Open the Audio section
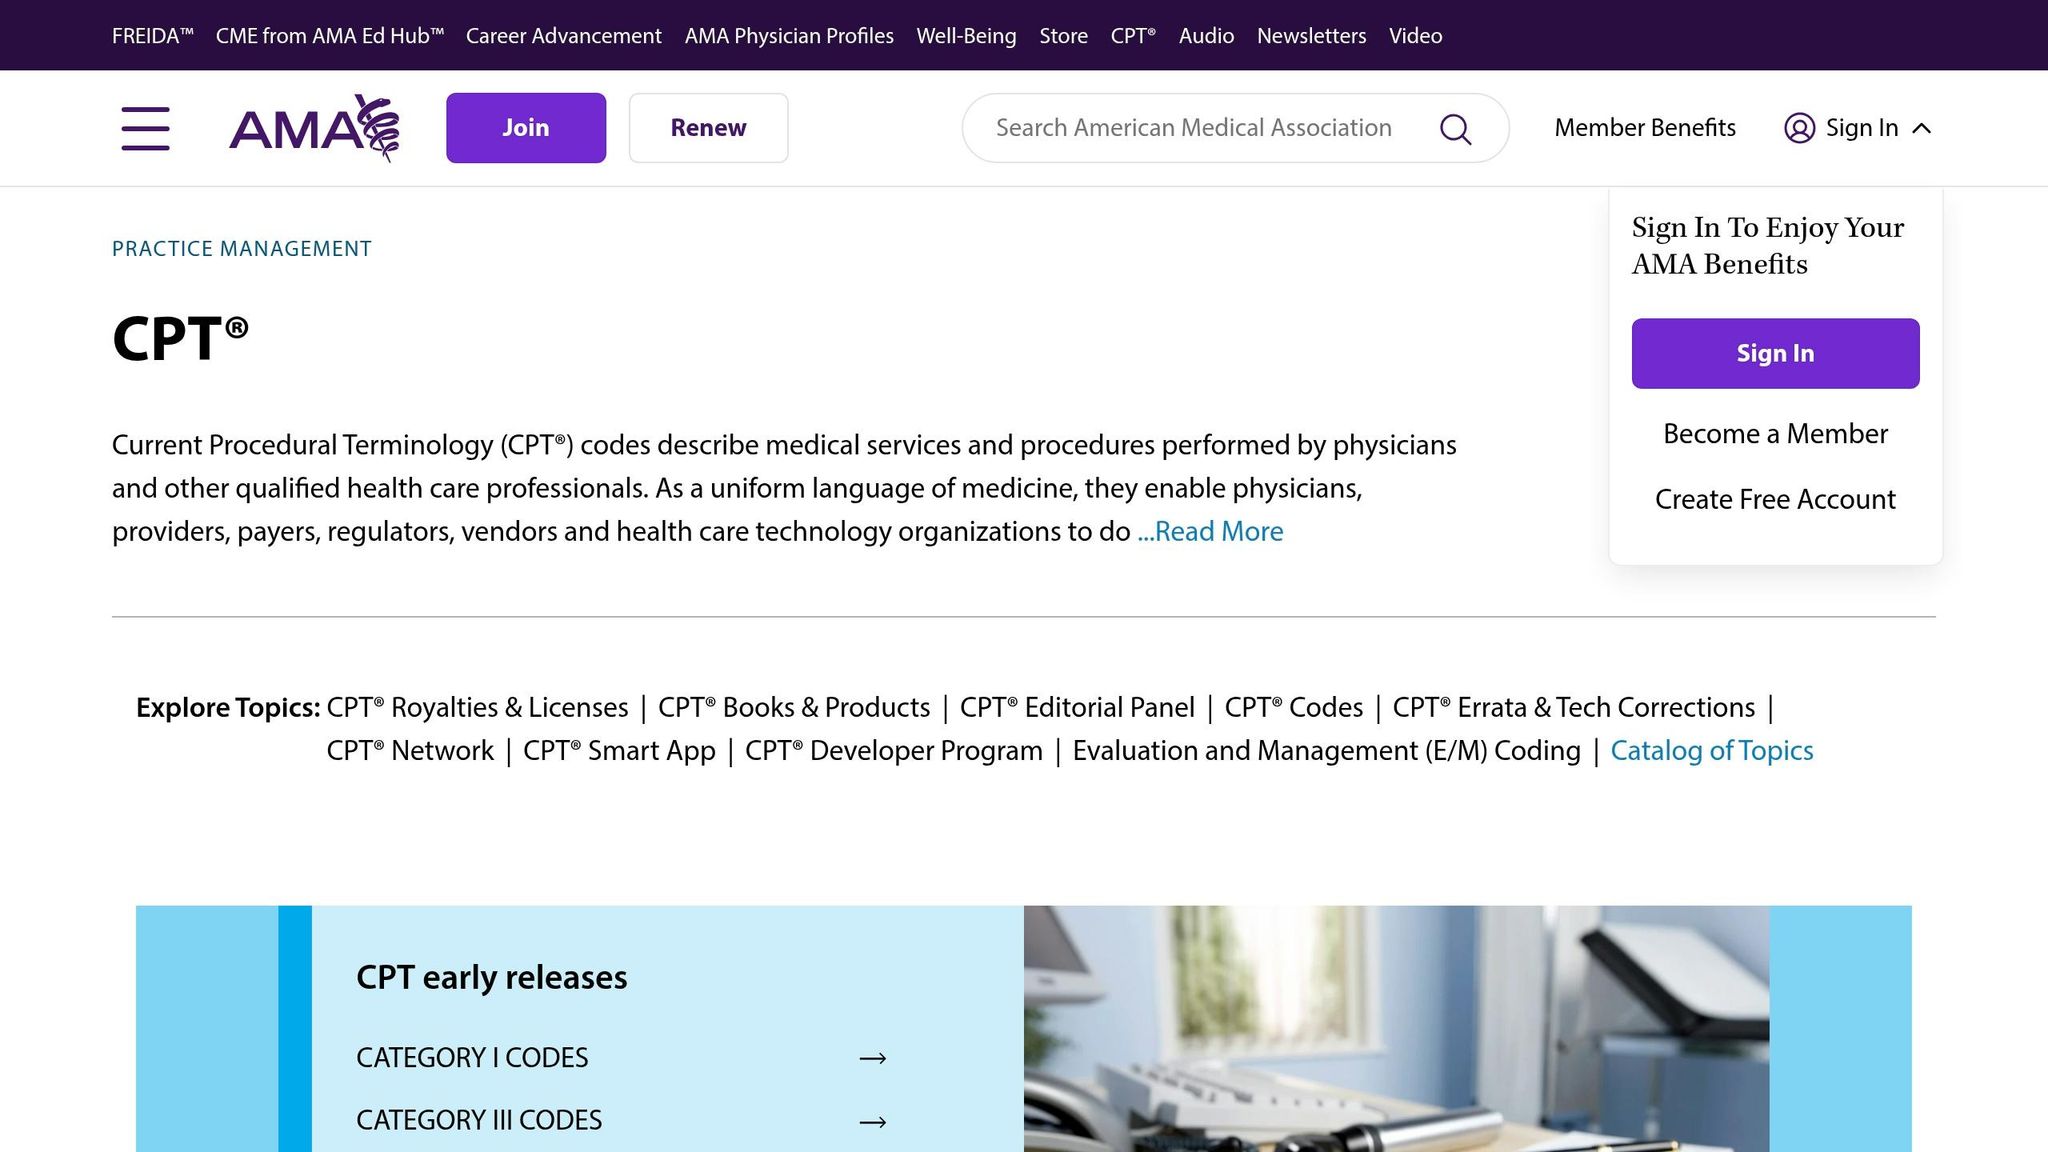The height and width of the screenshot is (1152, 2048). [1206, 36]
